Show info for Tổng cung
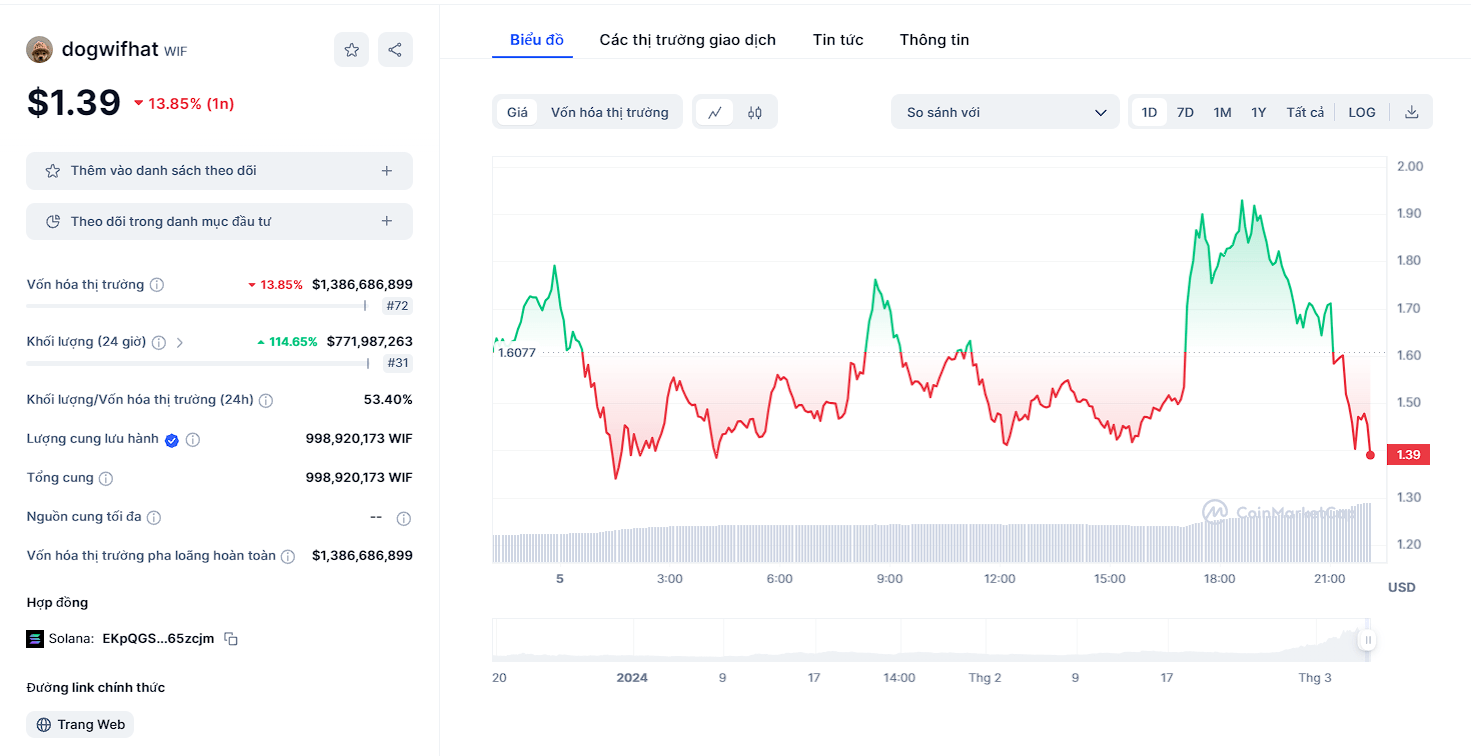This screenshot has height=756, width=1471. tap(106, 478)
